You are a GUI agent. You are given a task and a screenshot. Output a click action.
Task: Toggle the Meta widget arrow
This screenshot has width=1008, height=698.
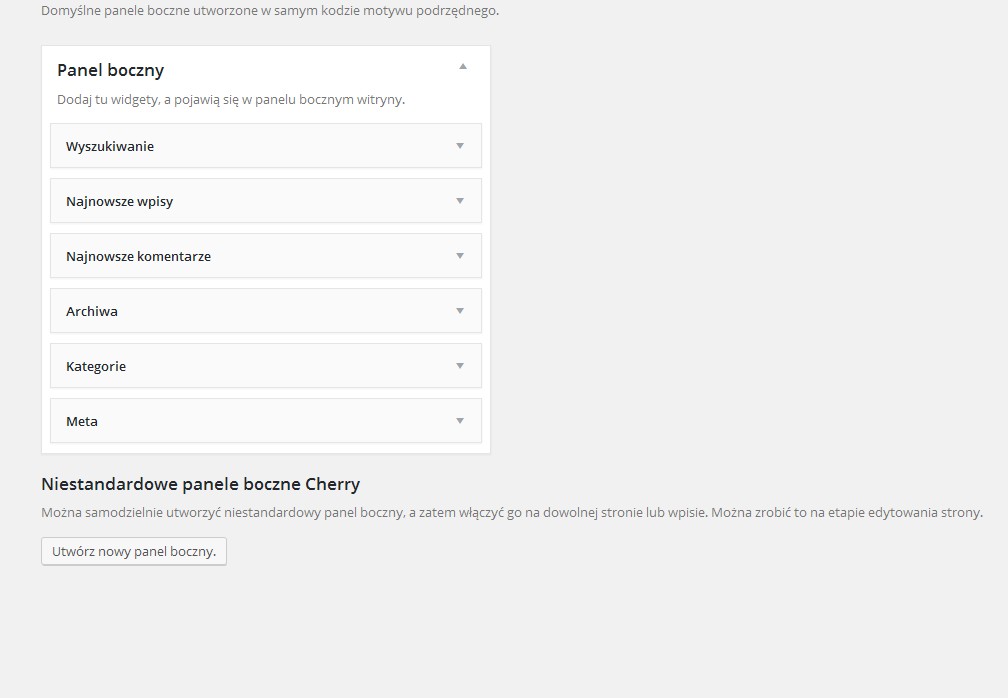coord(460,421)
